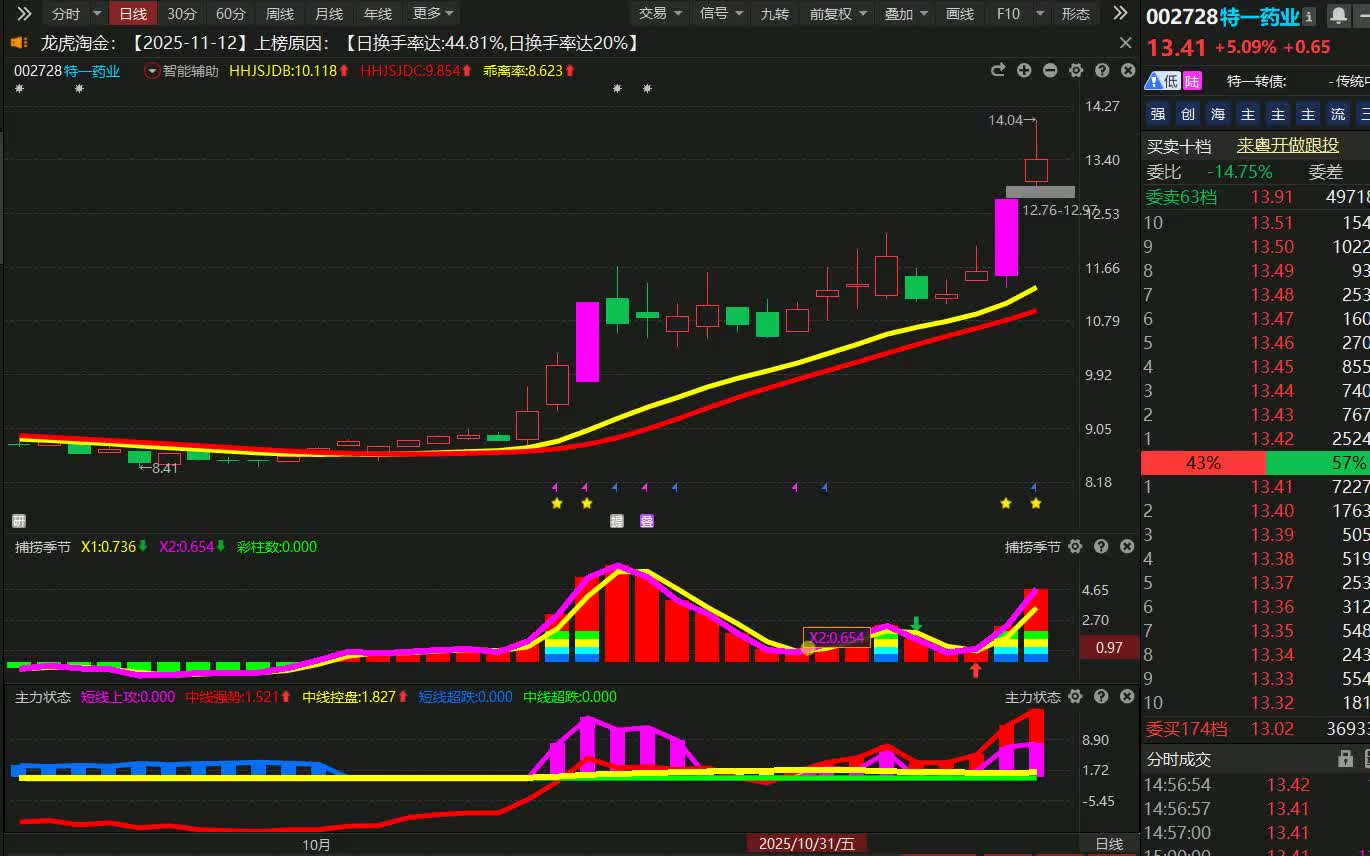
Task: Open settings gear for 捕捞季节 indicator
Action: pos(1076,547)
